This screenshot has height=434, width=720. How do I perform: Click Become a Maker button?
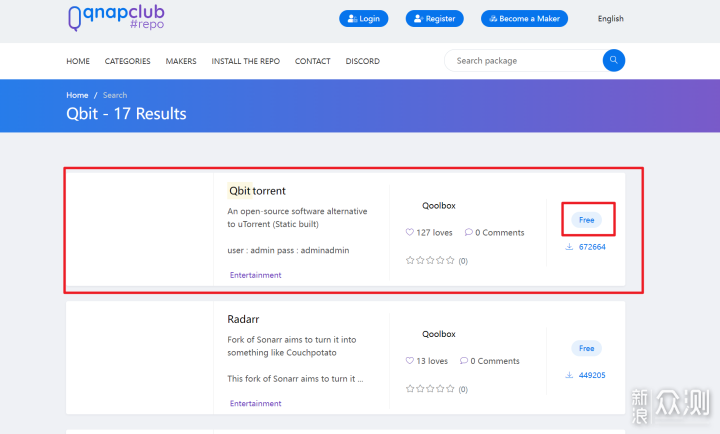[x=524, y=18]
